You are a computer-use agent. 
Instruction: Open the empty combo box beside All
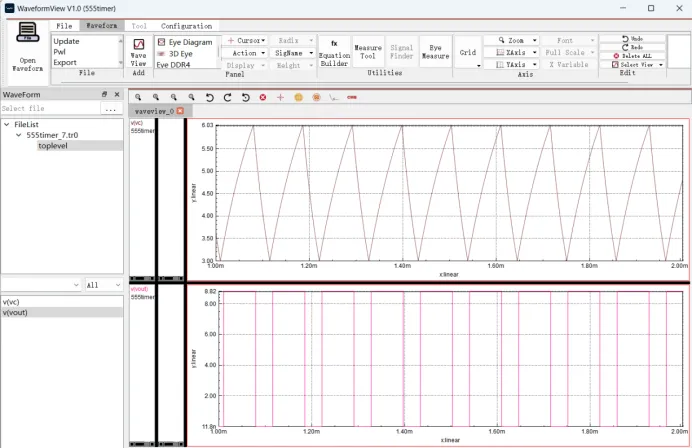tap(41, 285)
